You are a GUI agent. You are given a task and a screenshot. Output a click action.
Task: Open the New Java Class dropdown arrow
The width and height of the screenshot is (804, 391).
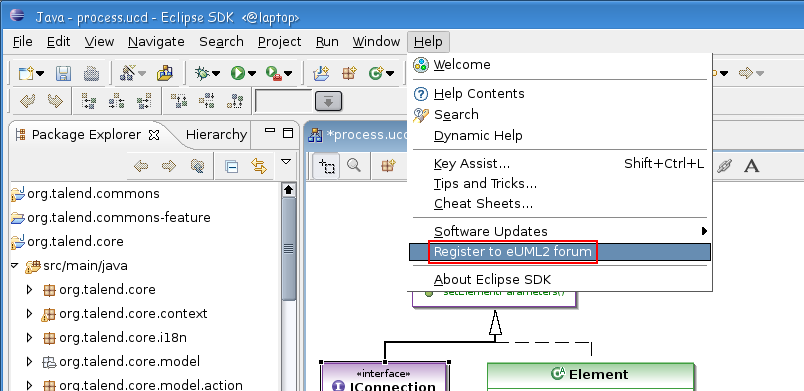point(390,74)
